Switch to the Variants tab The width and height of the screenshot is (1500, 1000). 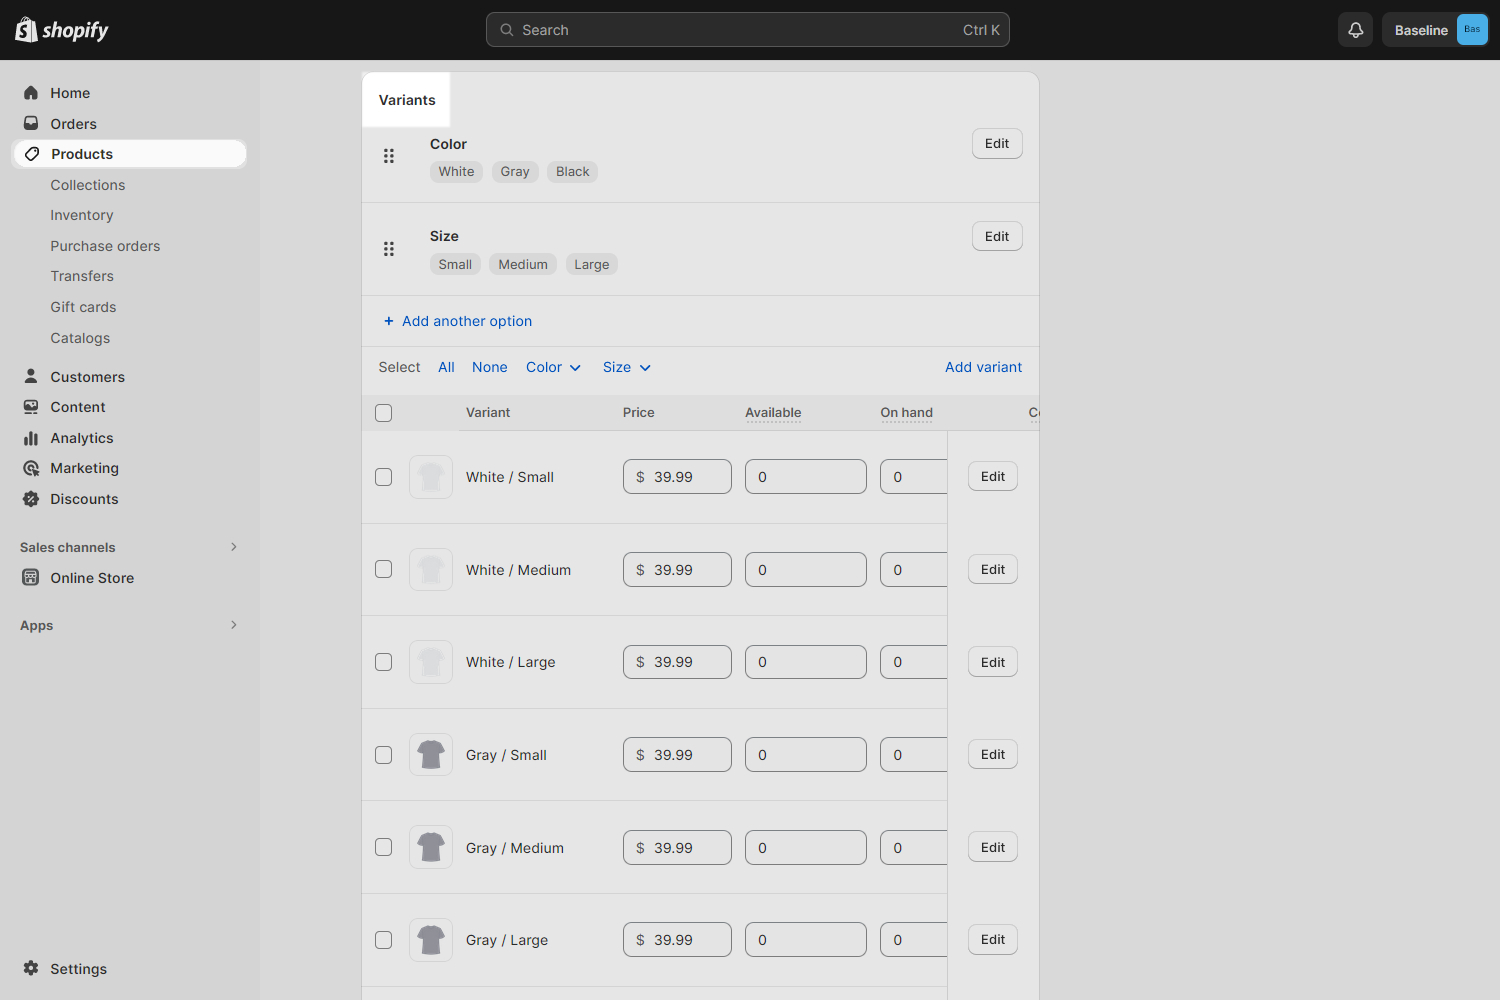[406, 99]
